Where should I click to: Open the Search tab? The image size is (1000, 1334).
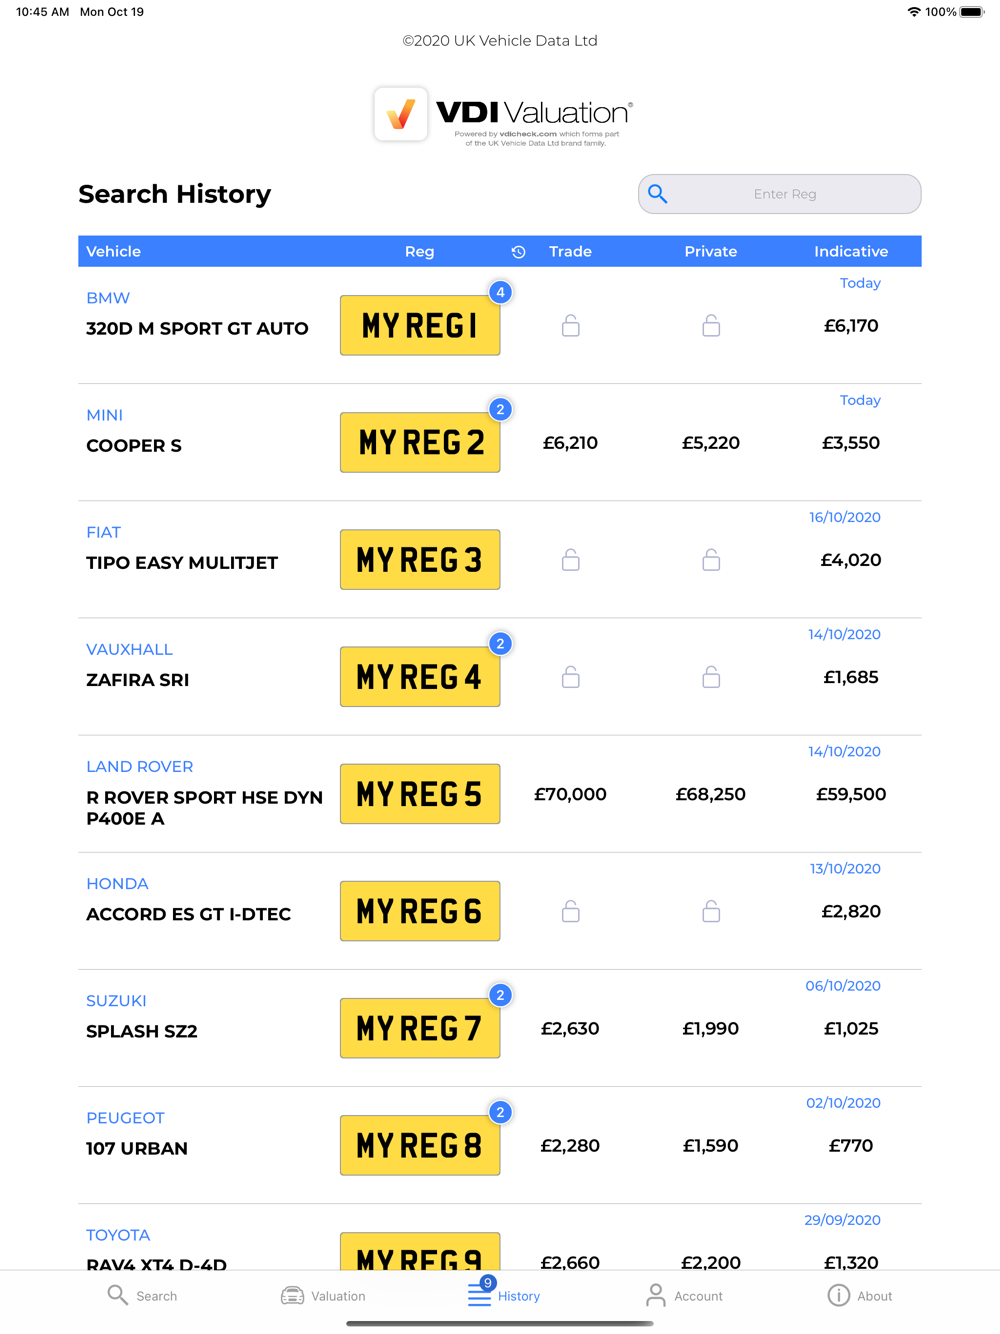(x=142, y=1295)
